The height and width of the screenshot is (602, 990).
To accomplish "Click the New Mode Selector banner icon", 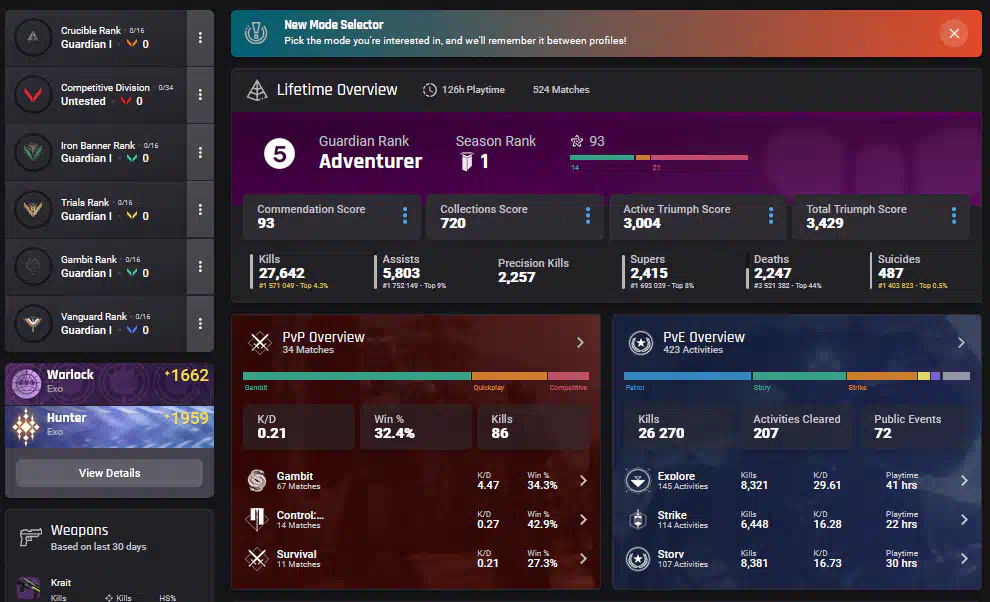I will click(256, 33).
